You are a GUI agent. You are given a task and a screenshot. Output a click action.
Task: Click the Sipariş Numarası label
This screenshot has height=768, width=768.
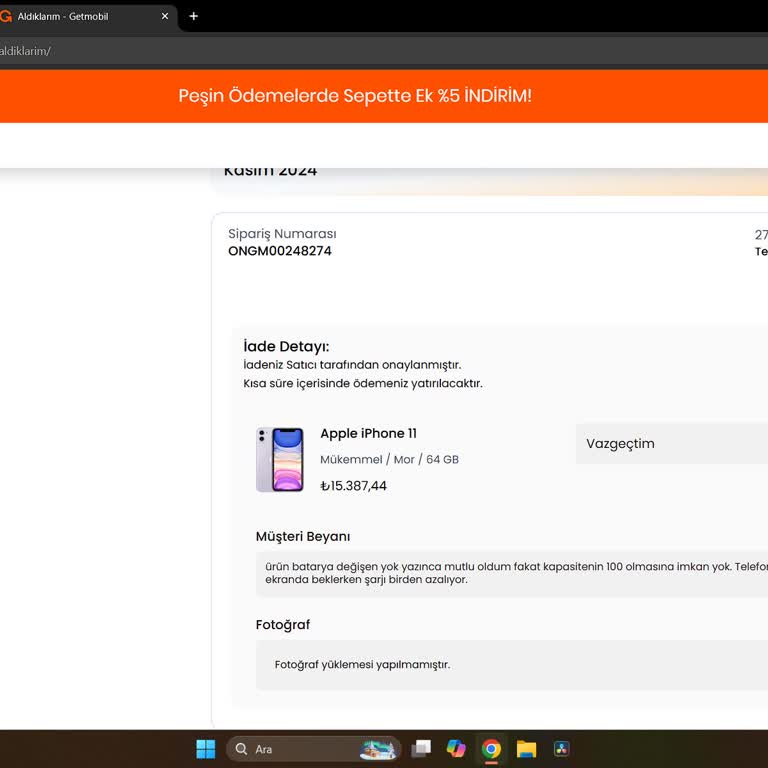pos(282,234)
